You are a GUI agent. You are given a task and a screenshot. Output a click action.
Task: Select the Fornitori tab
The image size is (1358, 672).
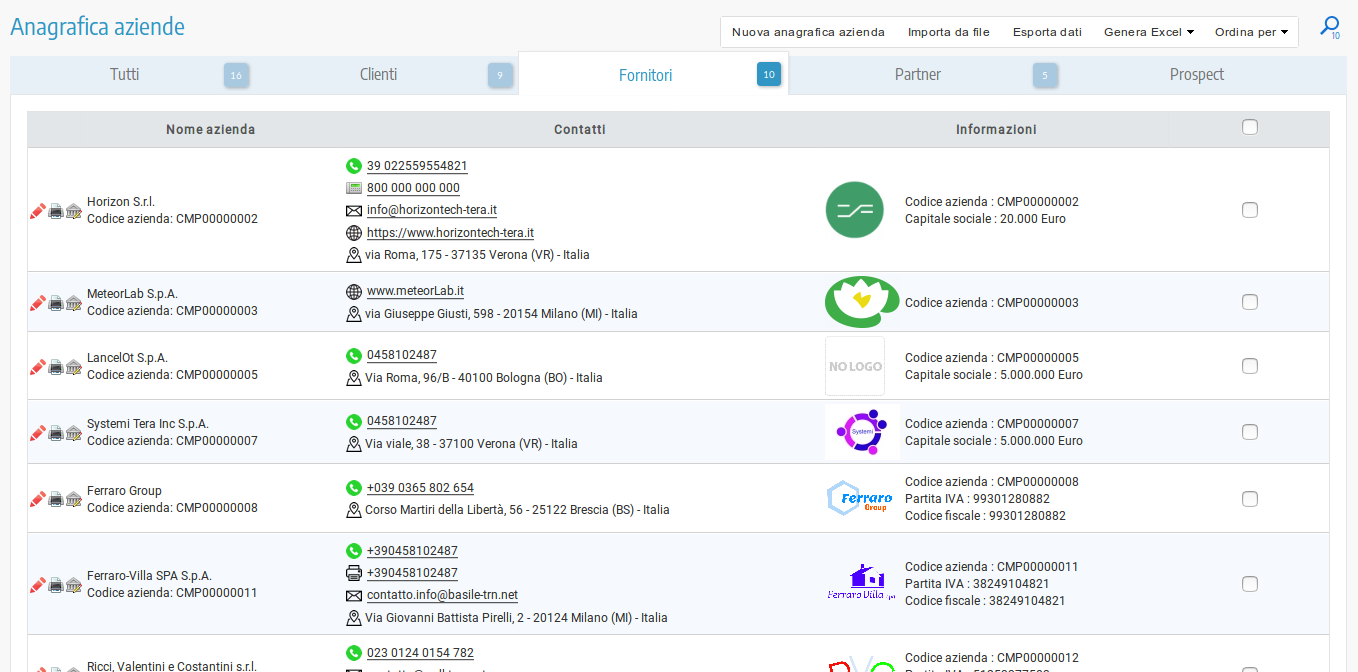tap(646, 75)
